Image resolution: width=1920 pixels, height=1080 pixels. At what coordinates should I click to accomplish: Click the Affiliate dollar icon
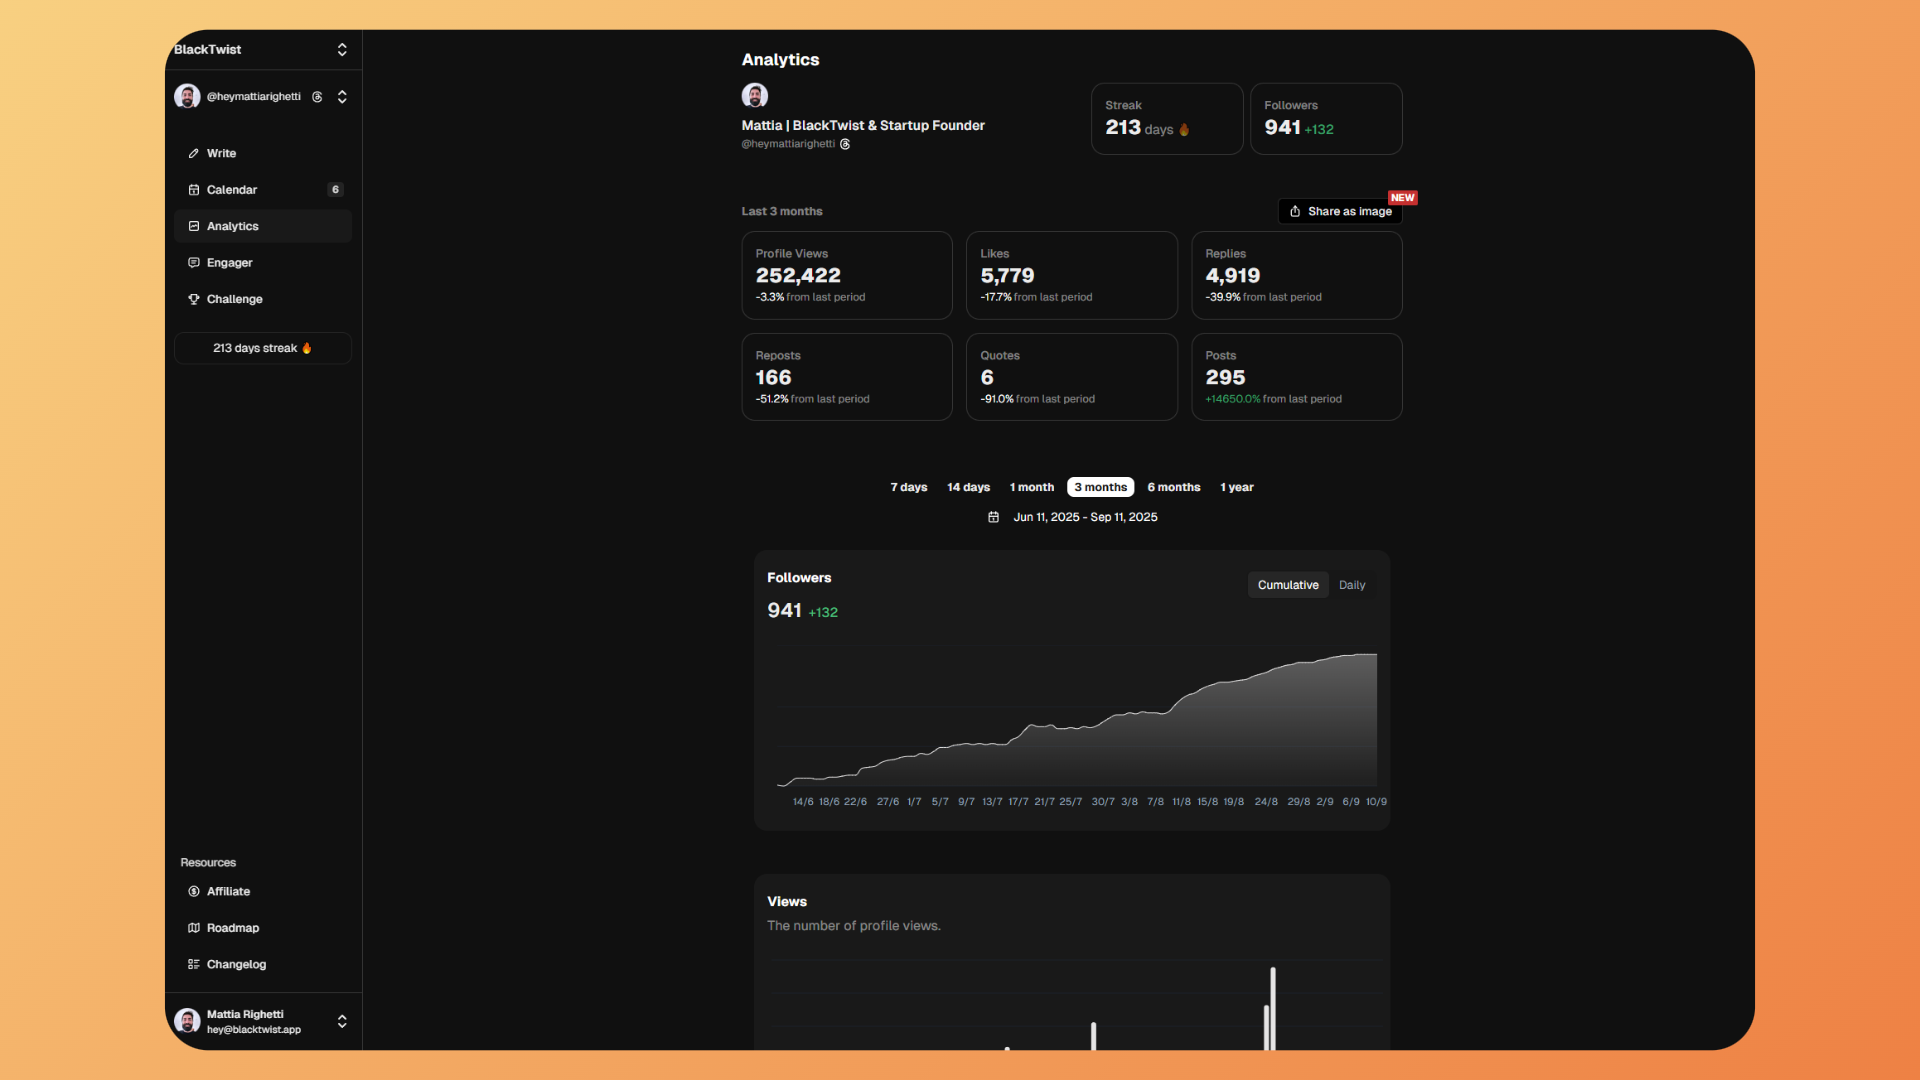click(x=193, y=892)
